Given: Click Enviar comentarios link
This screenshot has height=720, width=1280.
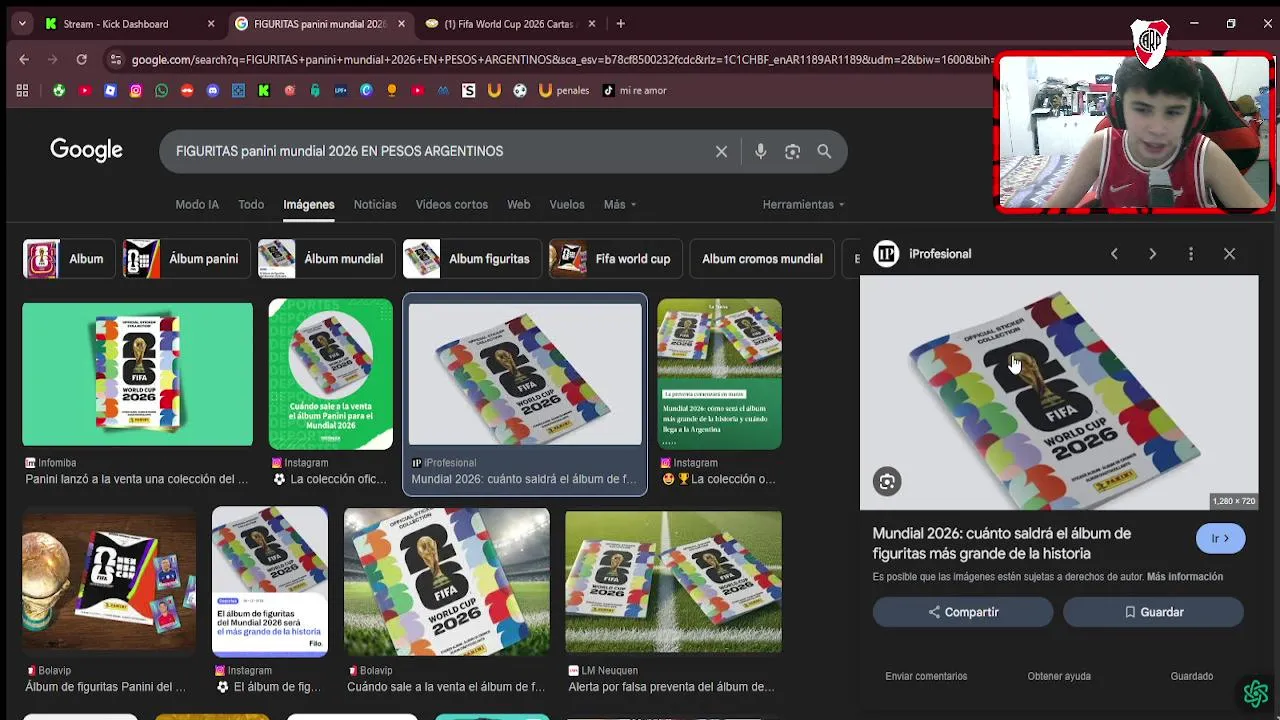Looking at the screenshot, I should click(x=926, y=676).
